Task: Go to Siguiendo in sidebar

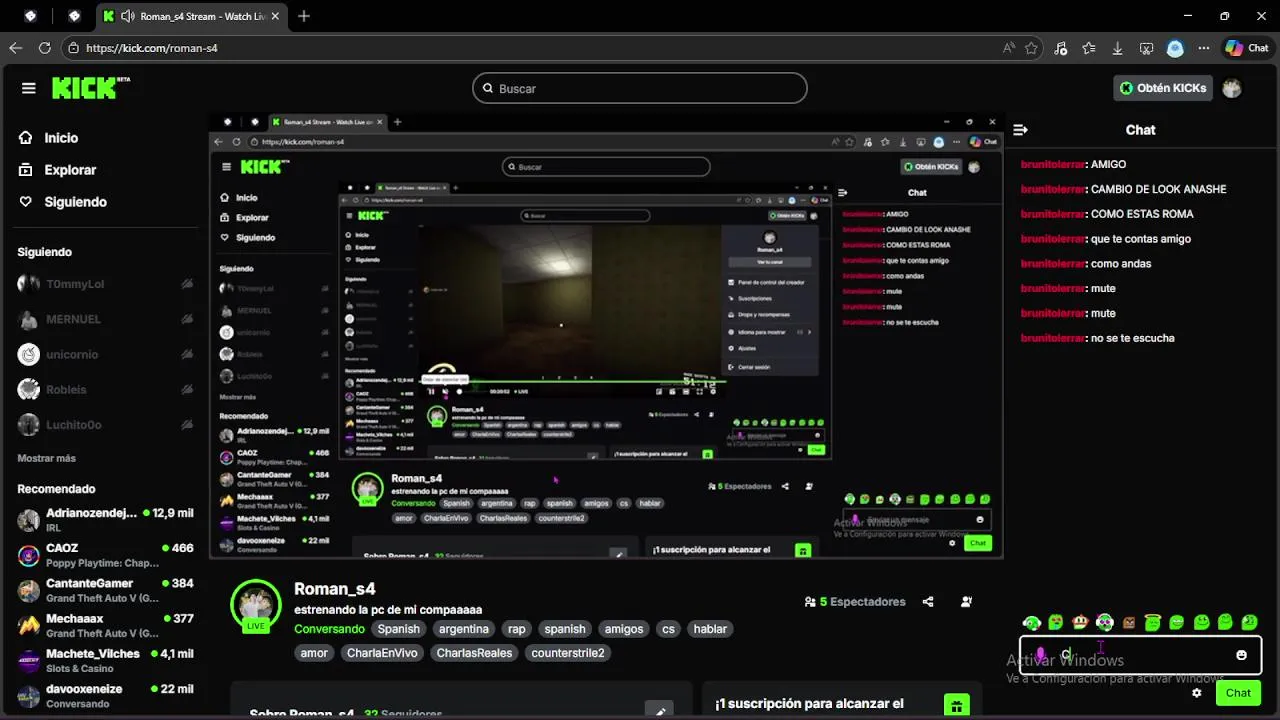Action: 75,202
